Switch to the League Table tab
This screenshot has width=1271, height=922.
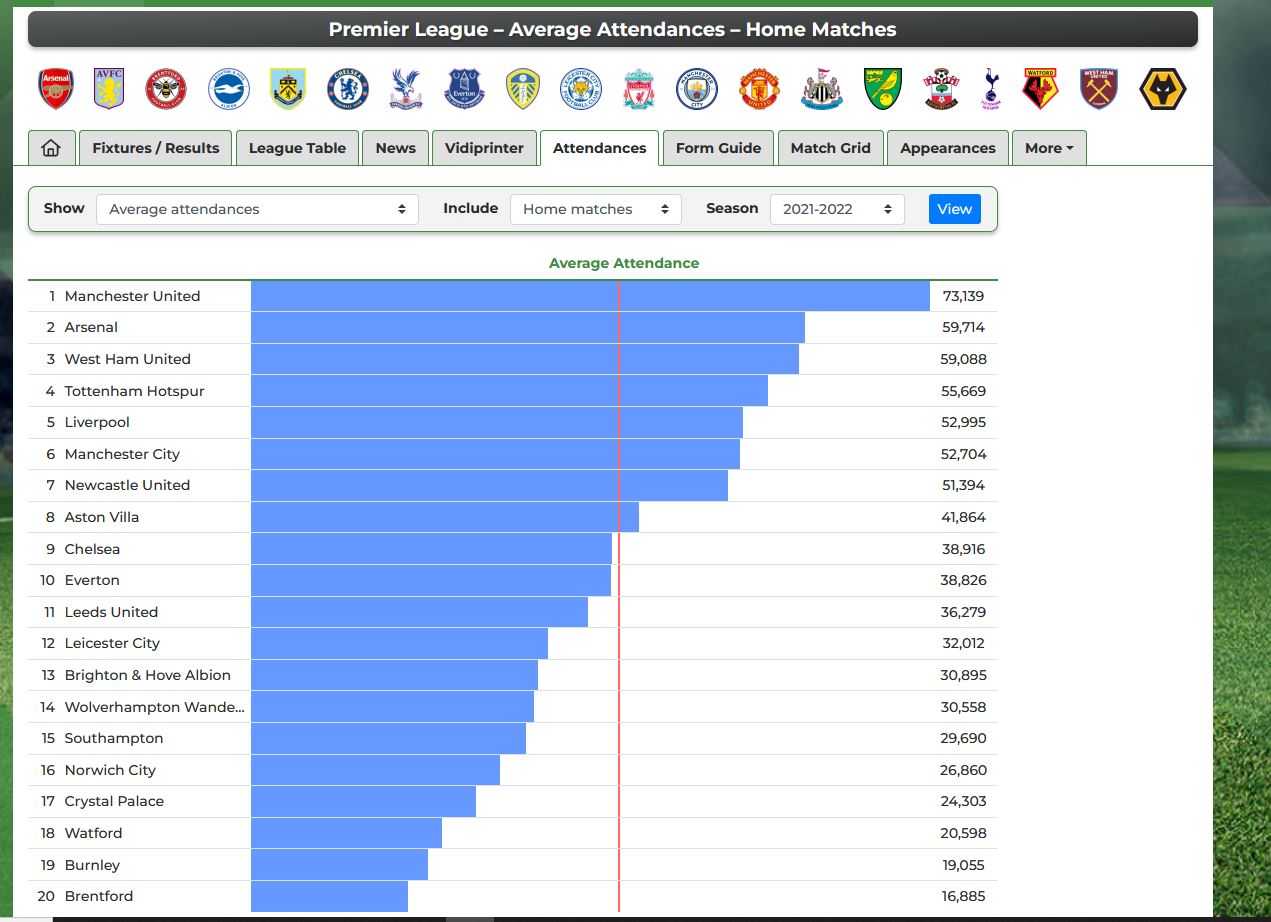(297, 148)
